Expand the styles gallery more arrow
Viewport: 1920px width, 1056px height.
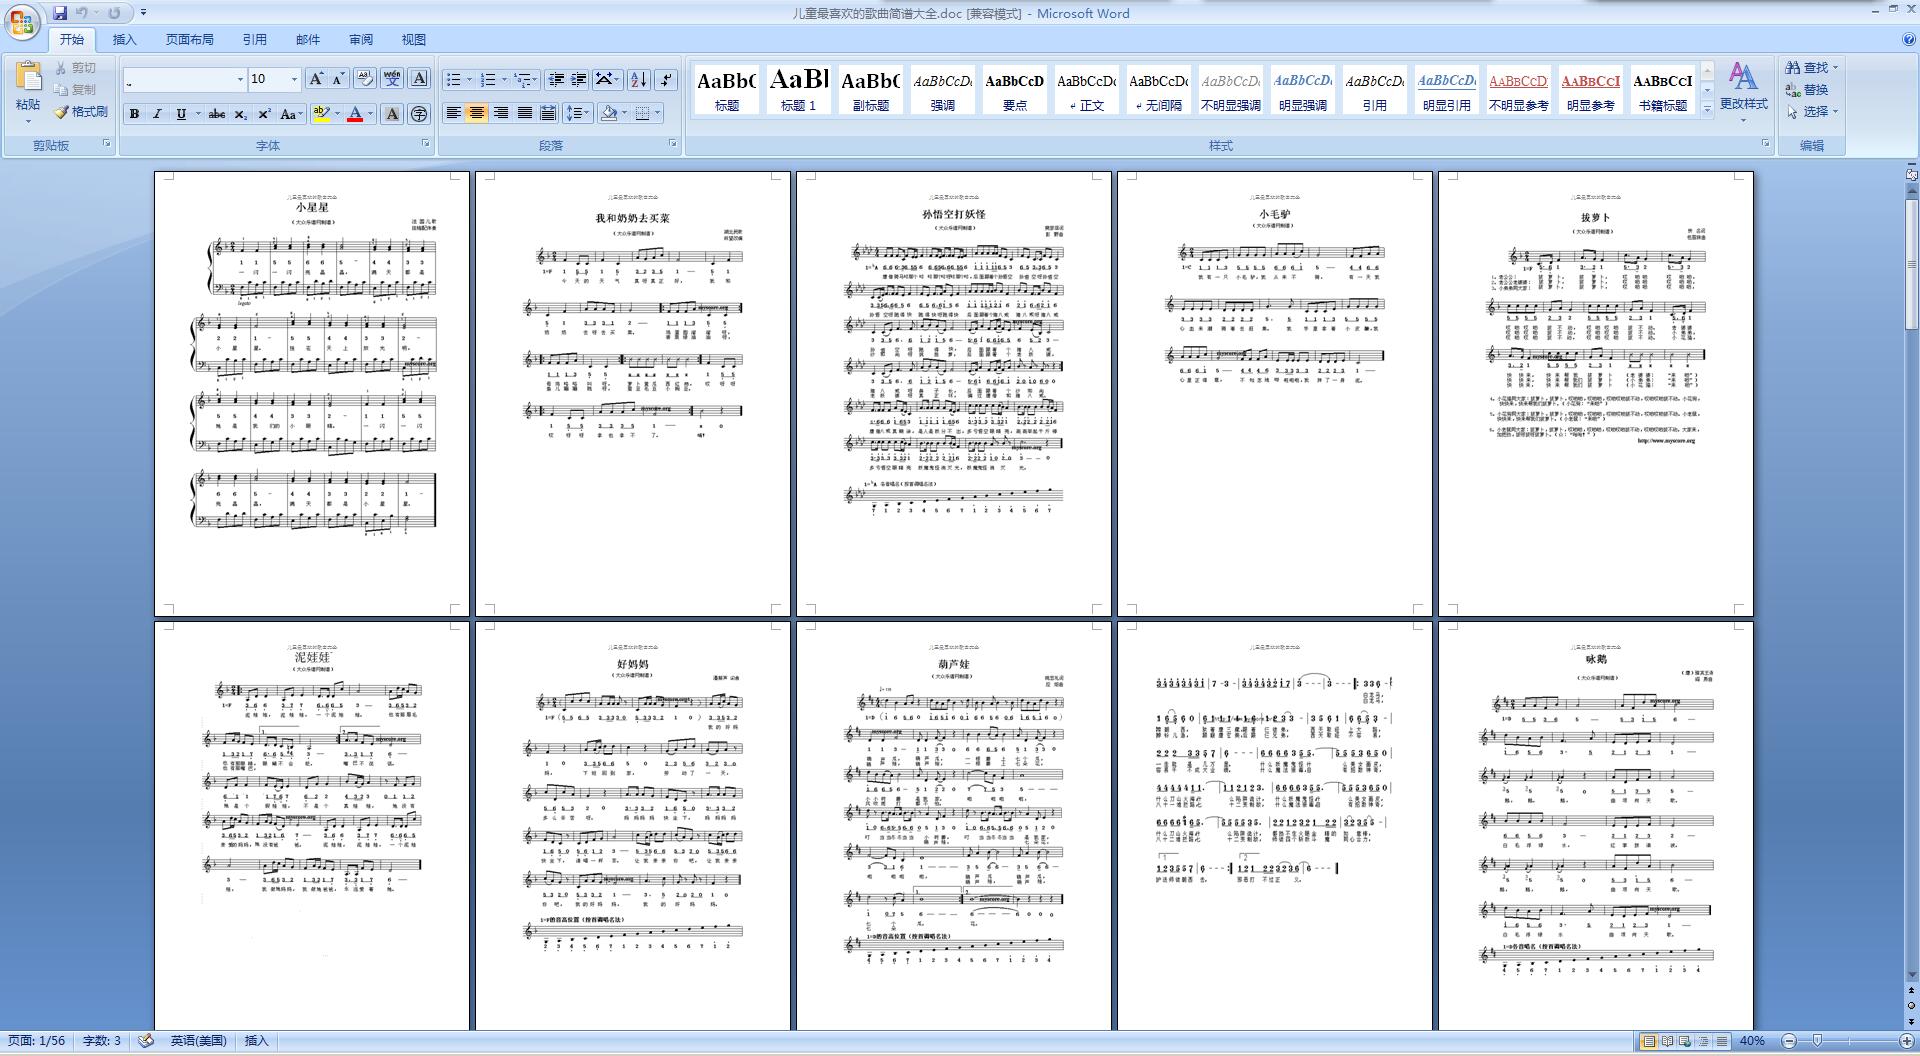[x=1707, y=110]
